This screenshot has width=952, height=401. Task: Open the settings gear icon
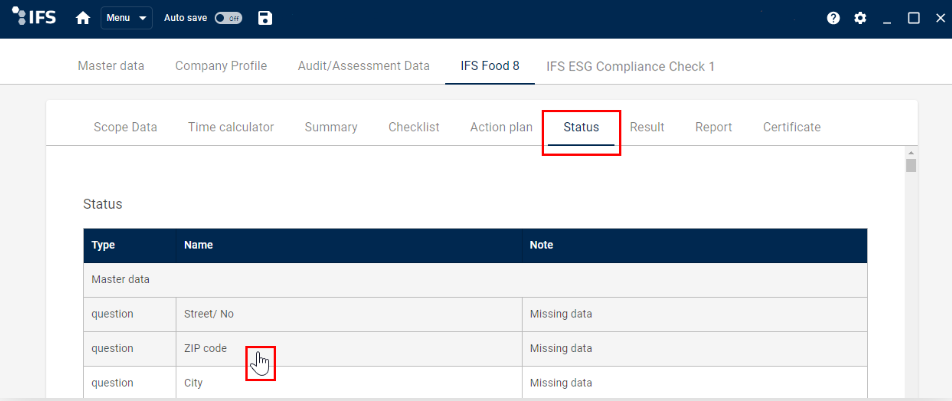click(860, 18)
